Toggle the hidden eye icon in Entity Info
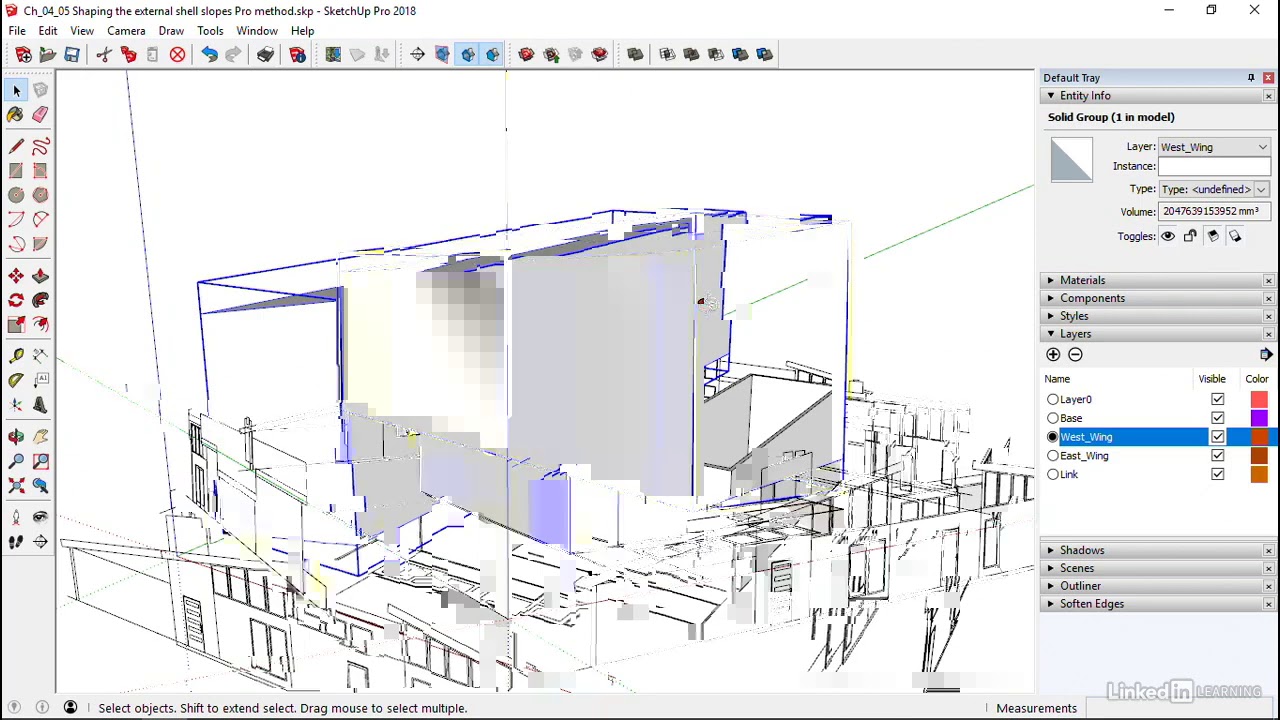This screenshot has height=720, width=1280. (1167, 236)
